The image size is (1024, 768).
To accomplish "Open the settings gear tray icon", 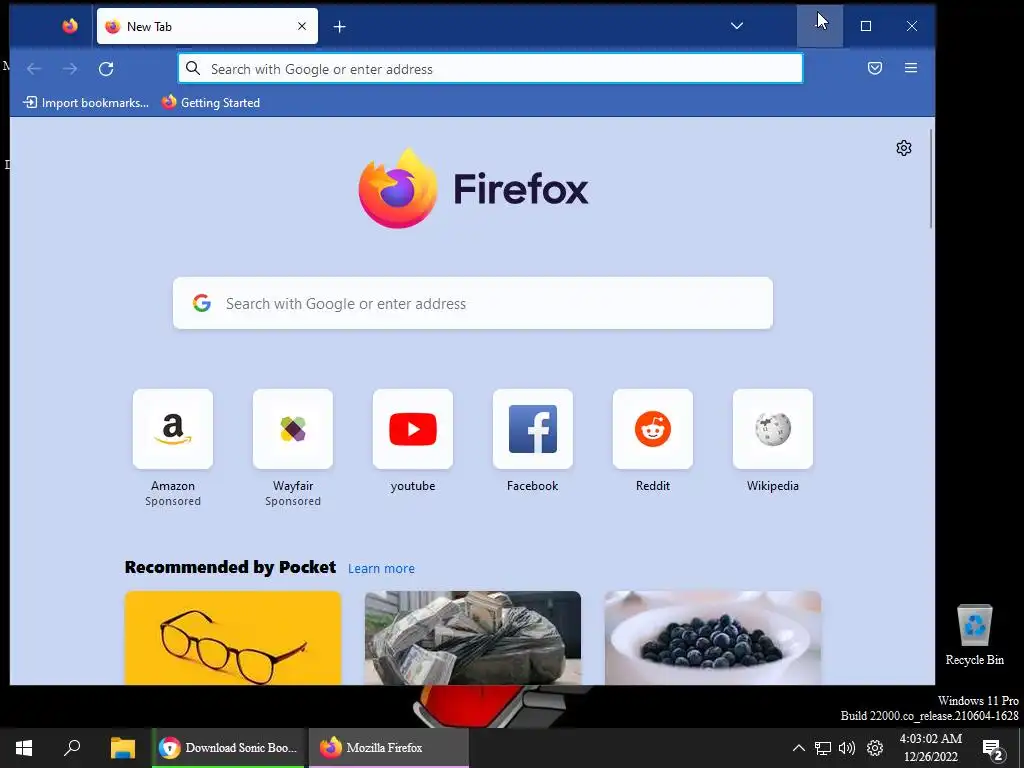I will pos(875,748).
